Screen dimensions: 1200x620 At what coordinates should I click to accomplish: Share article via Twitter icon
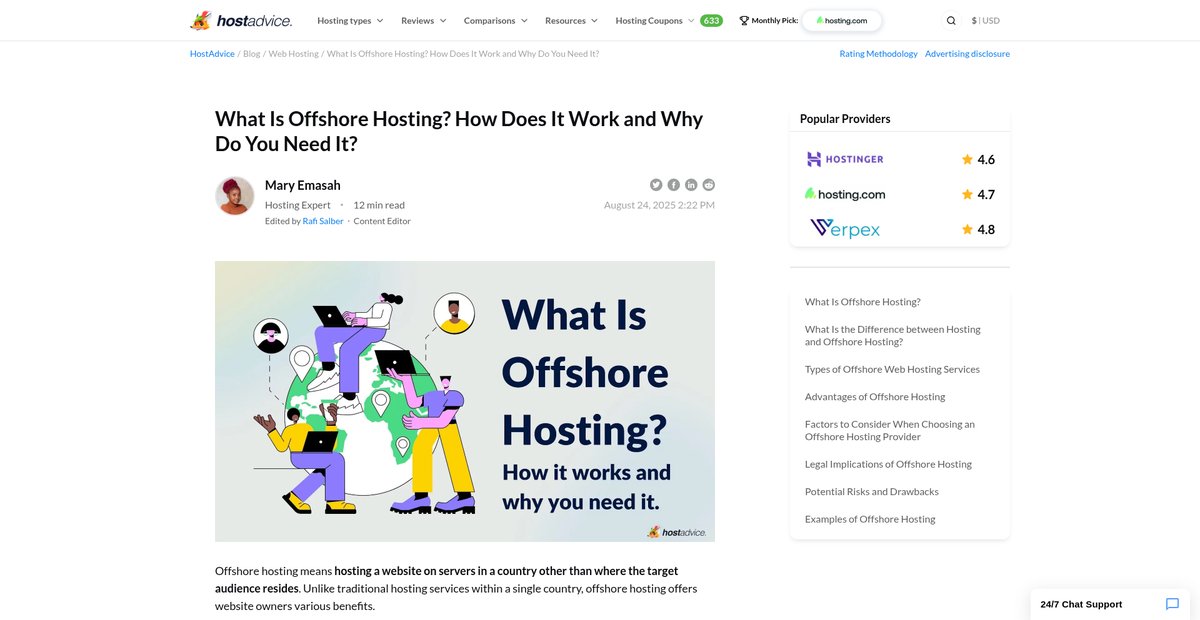coord(656,184)
